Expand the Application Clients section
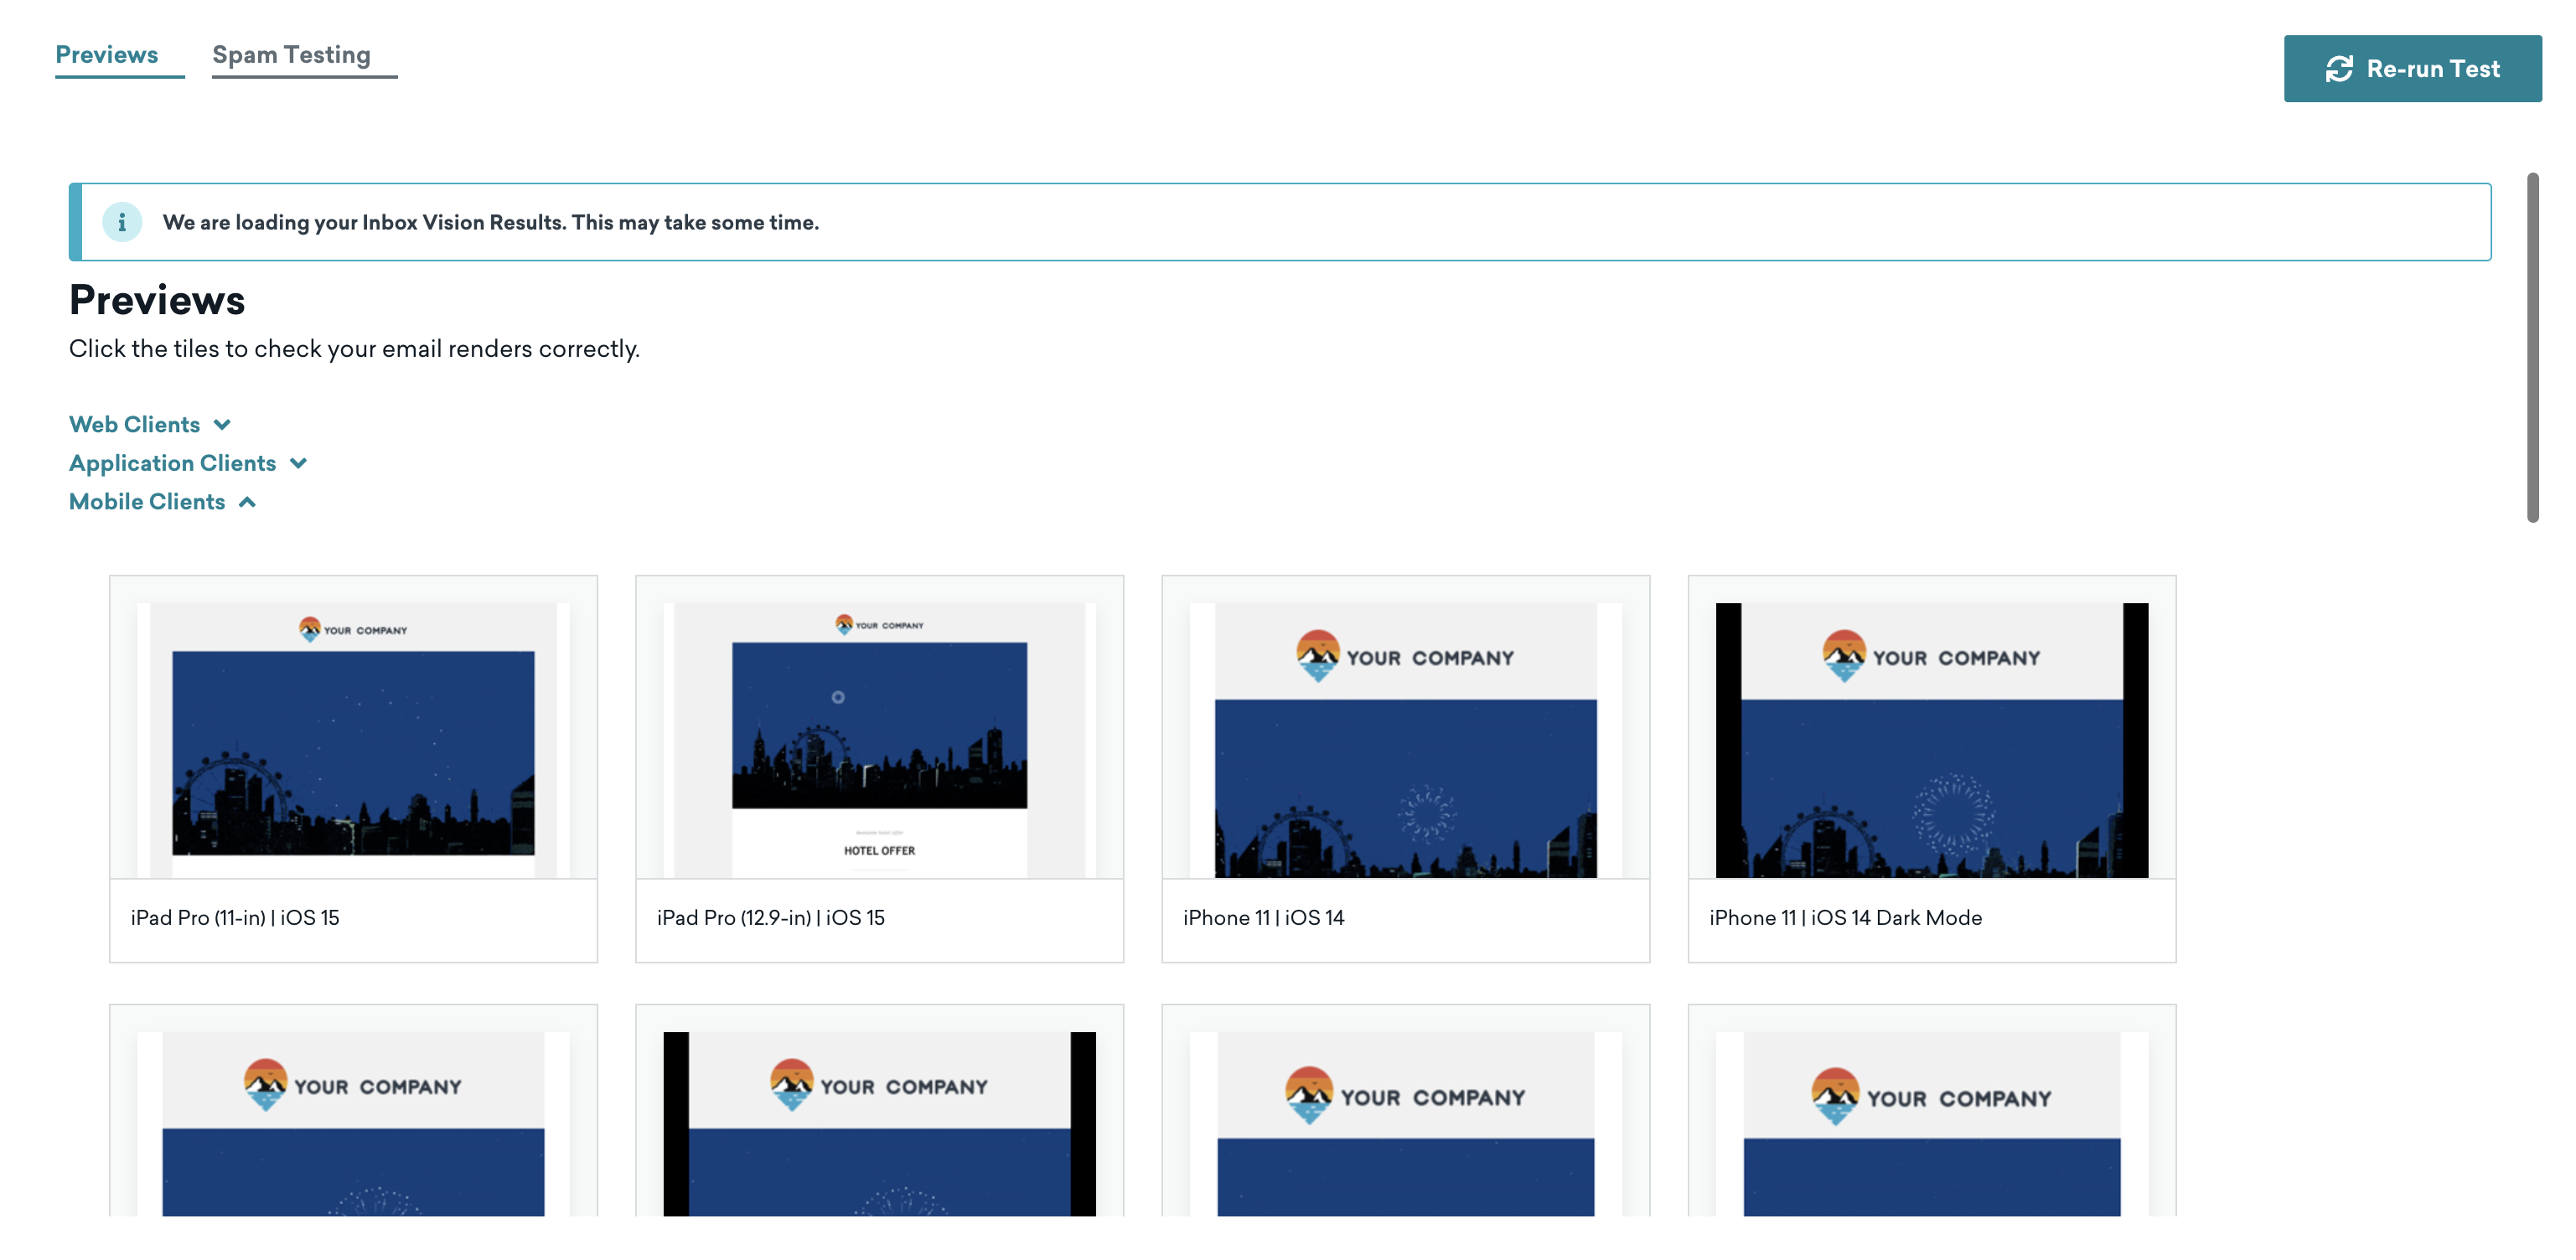 click(188, 463)
